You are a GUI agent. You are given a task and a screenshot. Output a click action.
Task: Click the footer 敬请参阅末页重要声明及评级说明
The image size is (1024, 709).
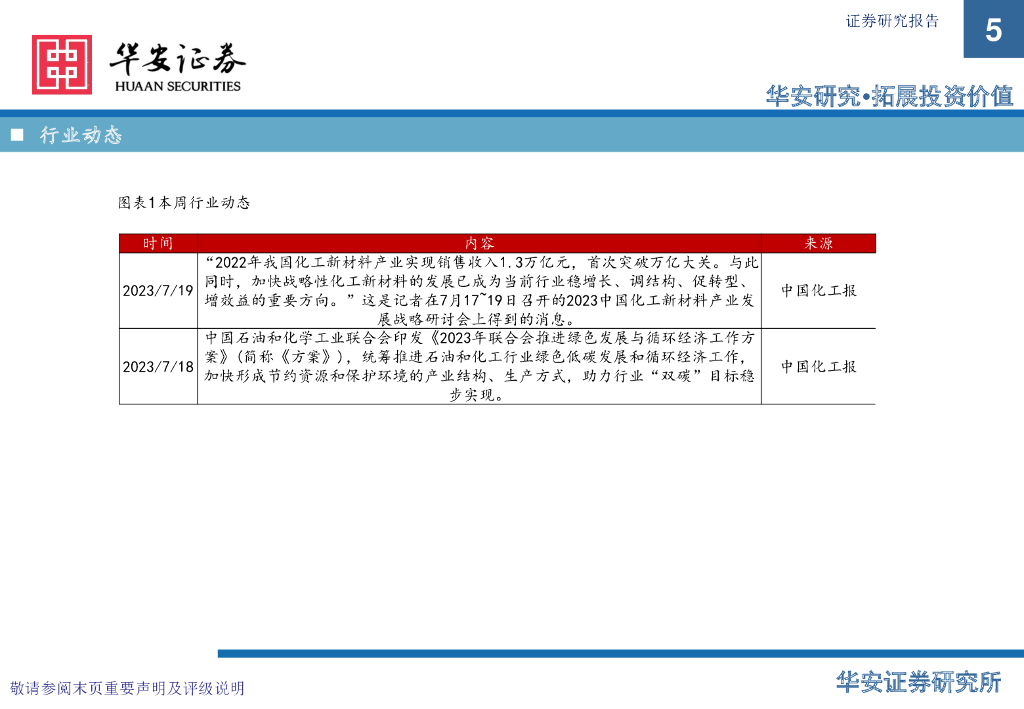(x=127, y=688)
